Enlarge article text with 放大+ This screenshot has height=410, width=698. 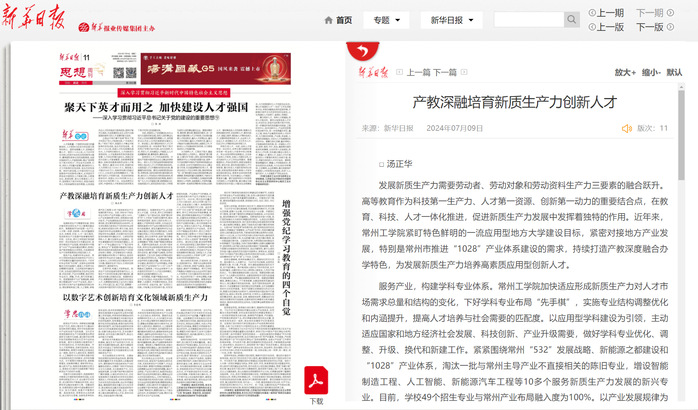tap(625, 72)
